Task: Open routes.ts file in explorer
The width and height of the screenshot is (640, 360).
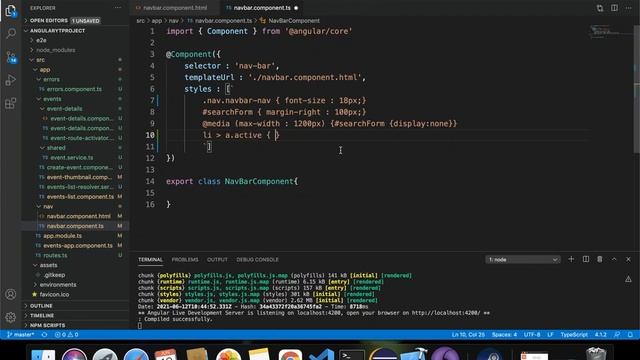Action: pos(55,256)
